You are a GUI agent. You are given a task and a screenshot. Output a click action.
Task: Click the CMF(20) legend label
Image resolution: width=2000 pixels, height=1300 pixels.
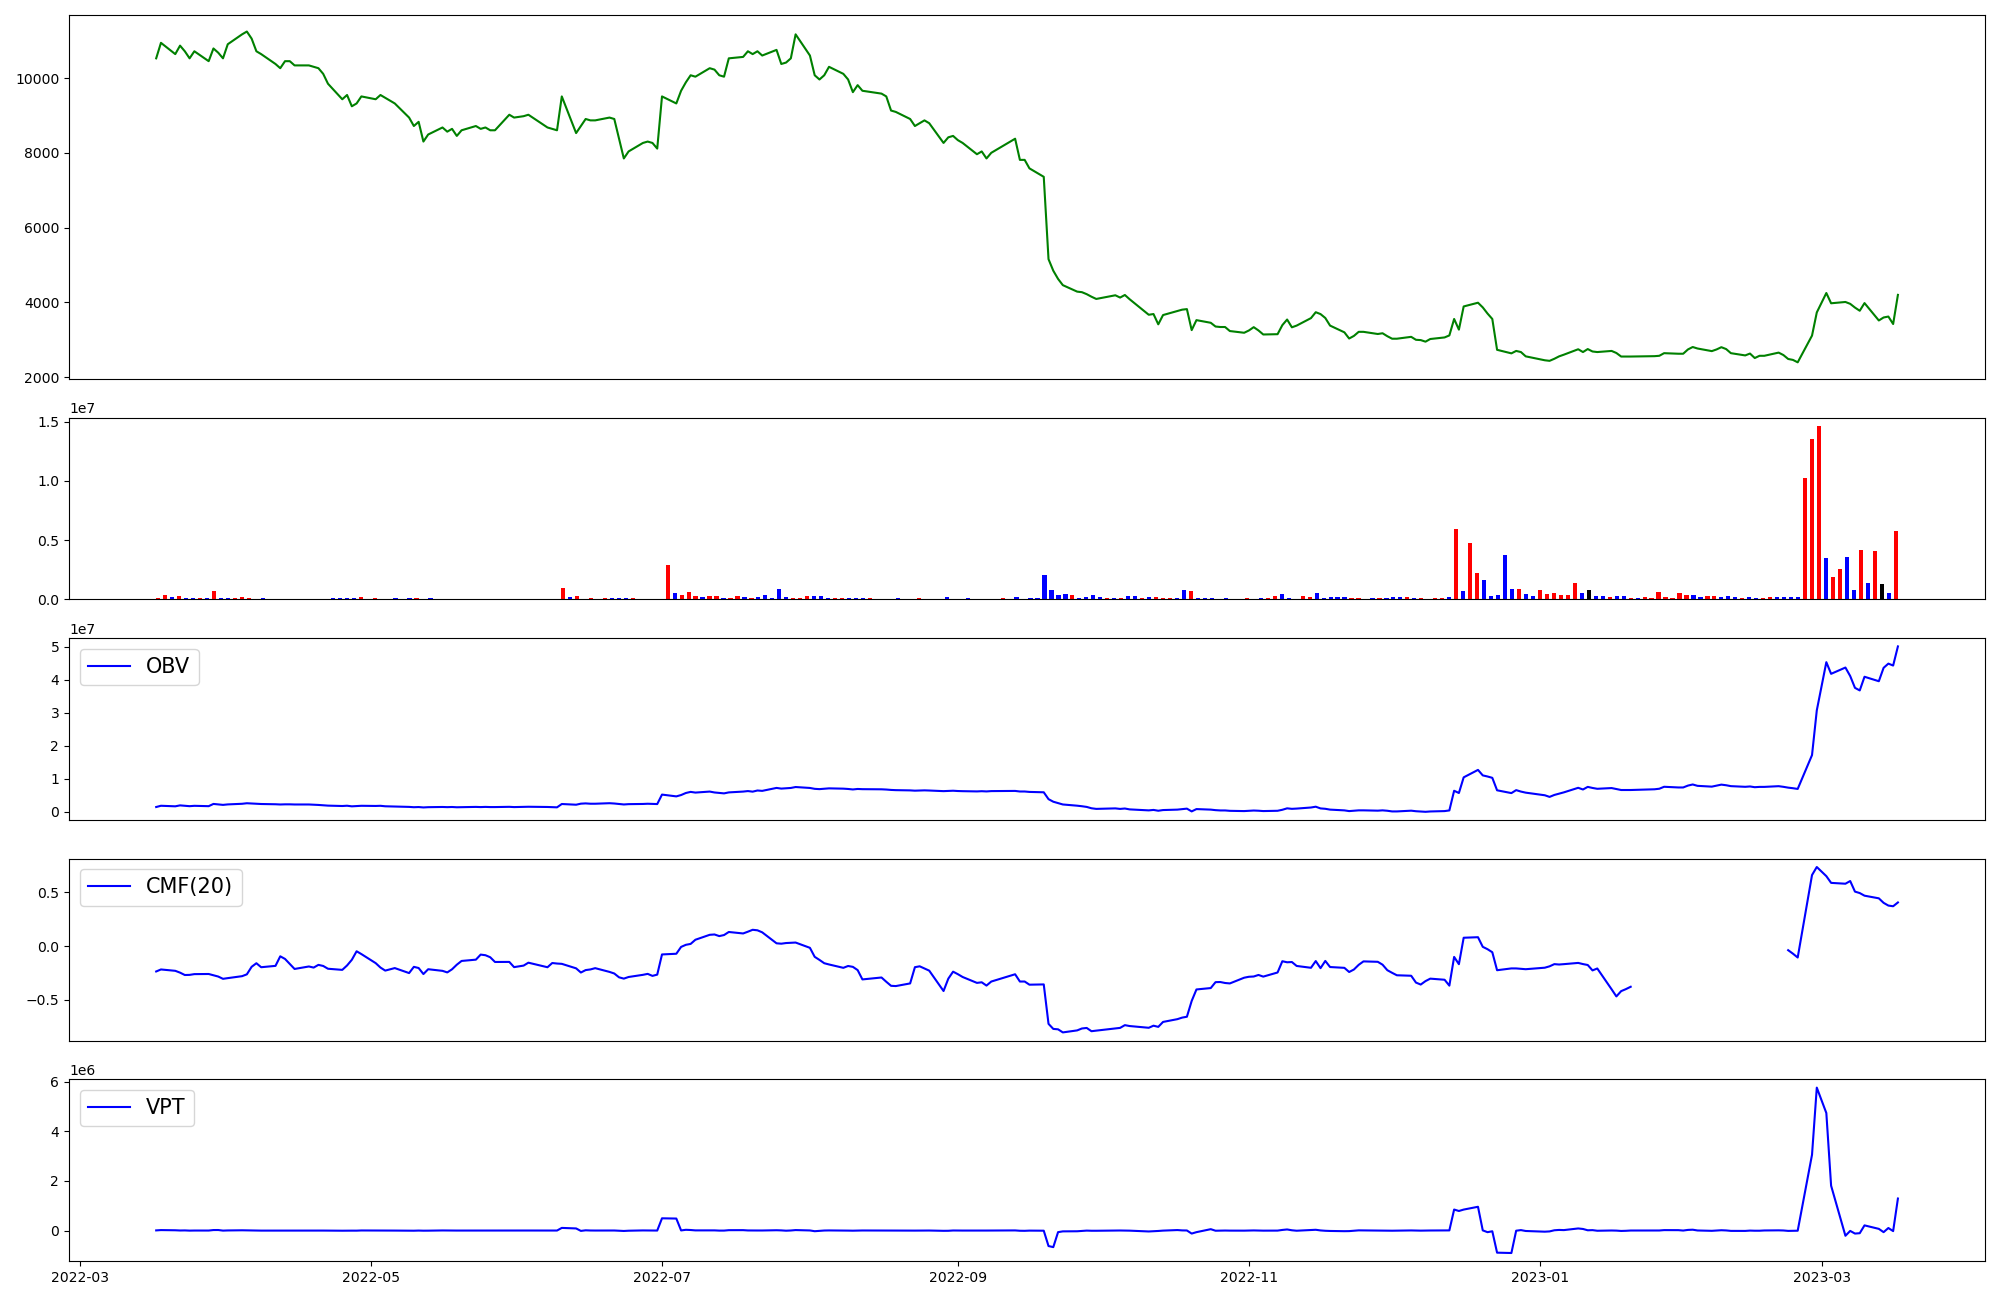click(188, 887)
